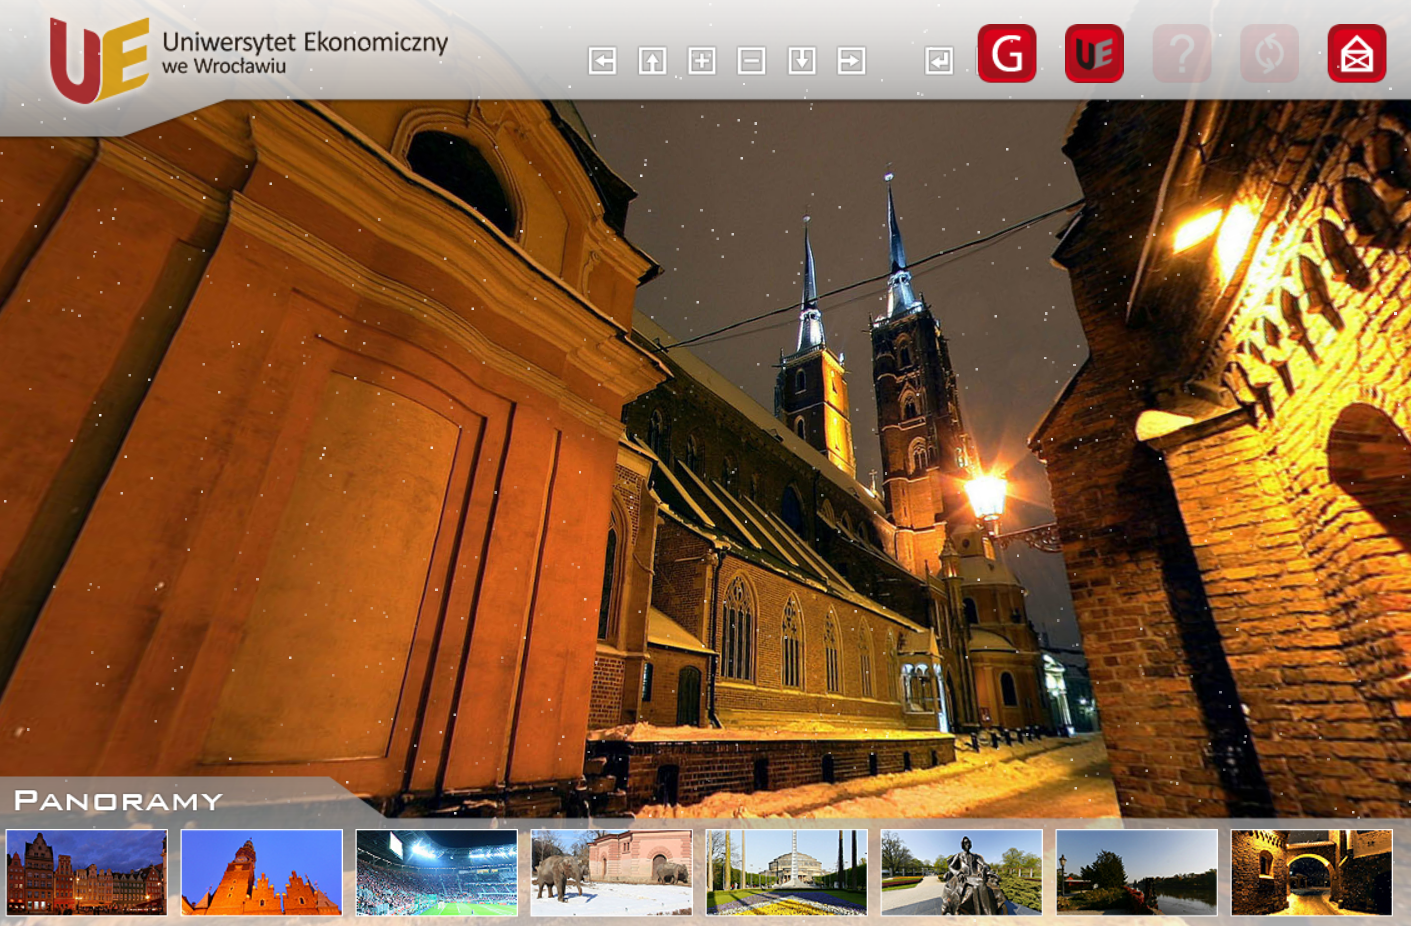Select the riverside panorama thumbnail
This screenshot has height=926, width=1411.
(1136, 872)
